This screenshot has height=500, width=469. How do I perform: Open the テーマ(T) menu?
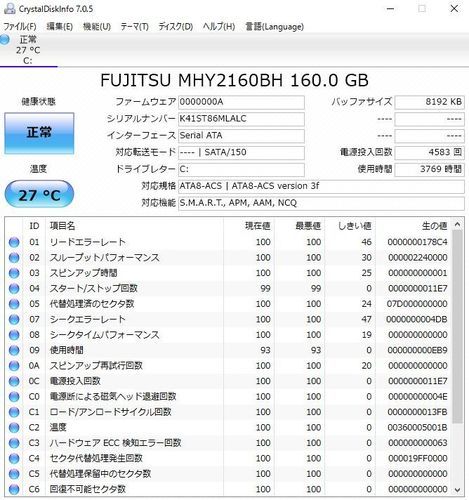(x=134, y=26)
